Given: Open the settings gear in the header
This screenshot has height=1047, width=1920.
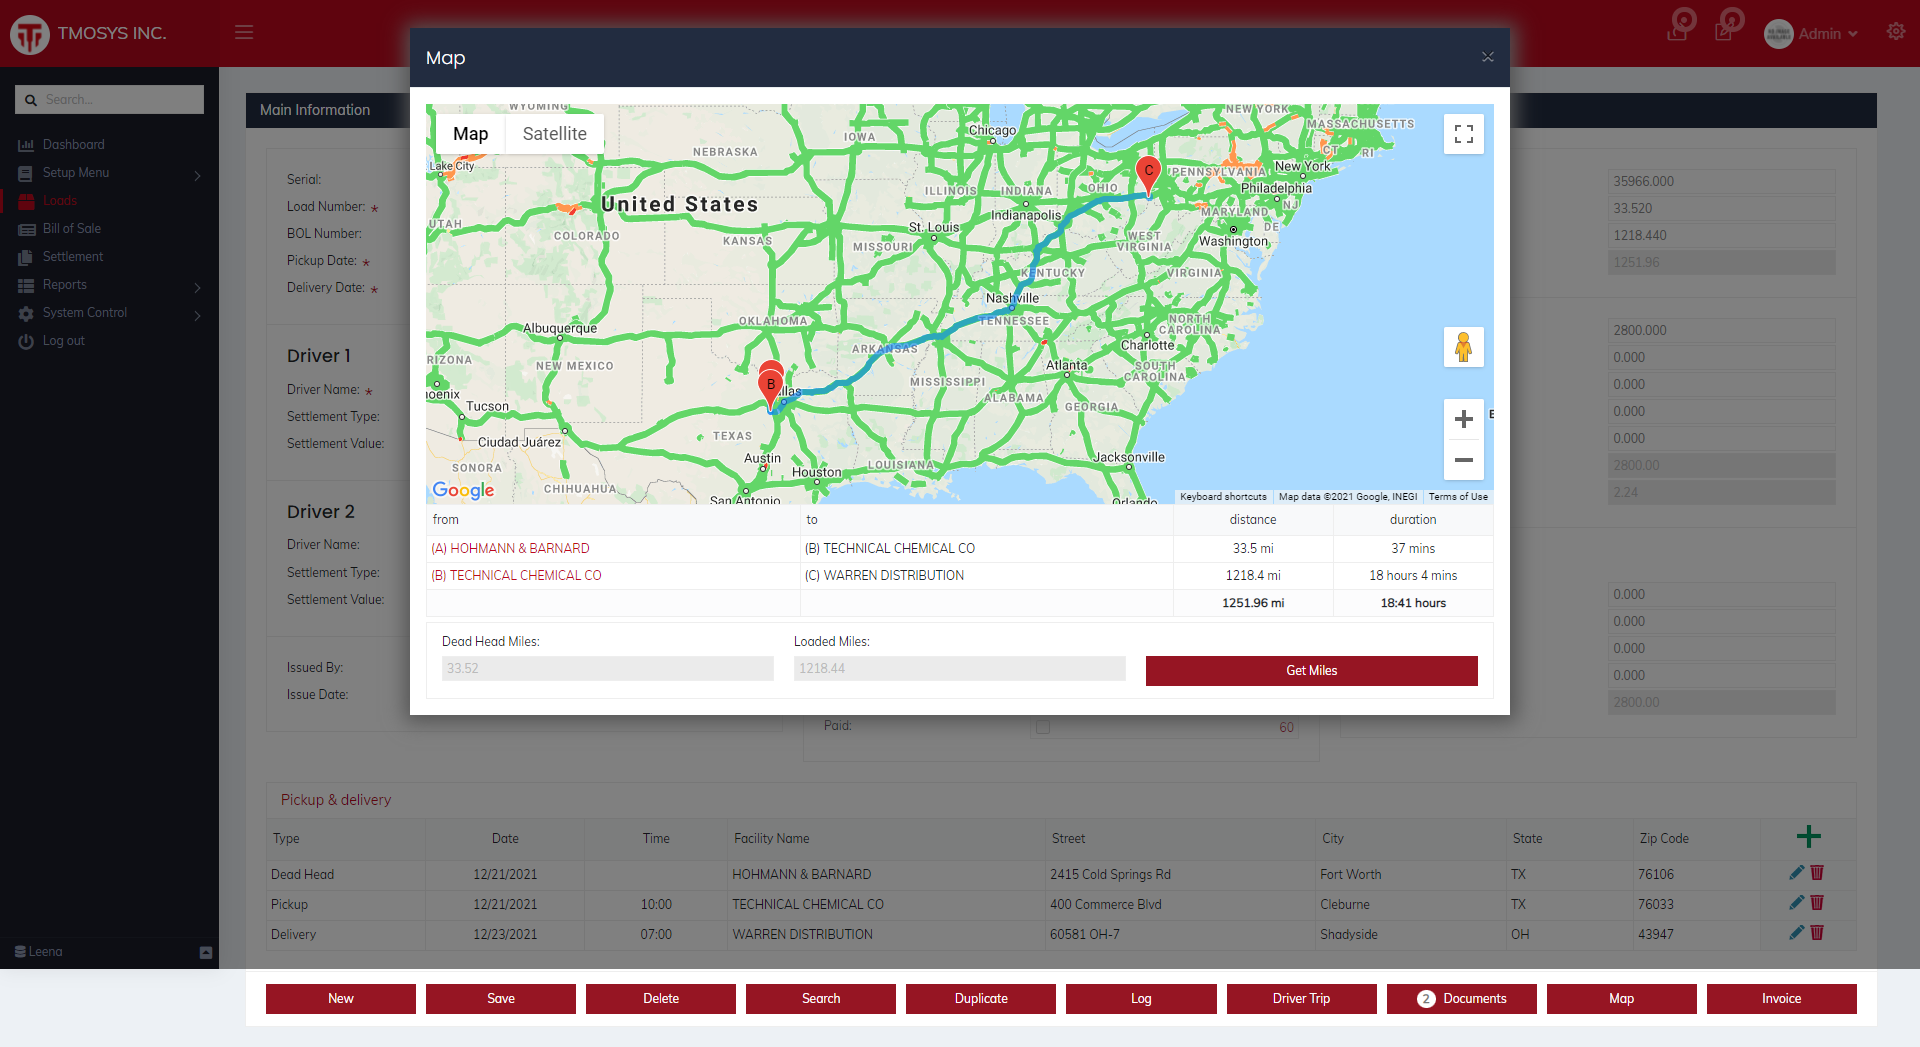Looking at the screenshot, I should [x=1896, y=32].
